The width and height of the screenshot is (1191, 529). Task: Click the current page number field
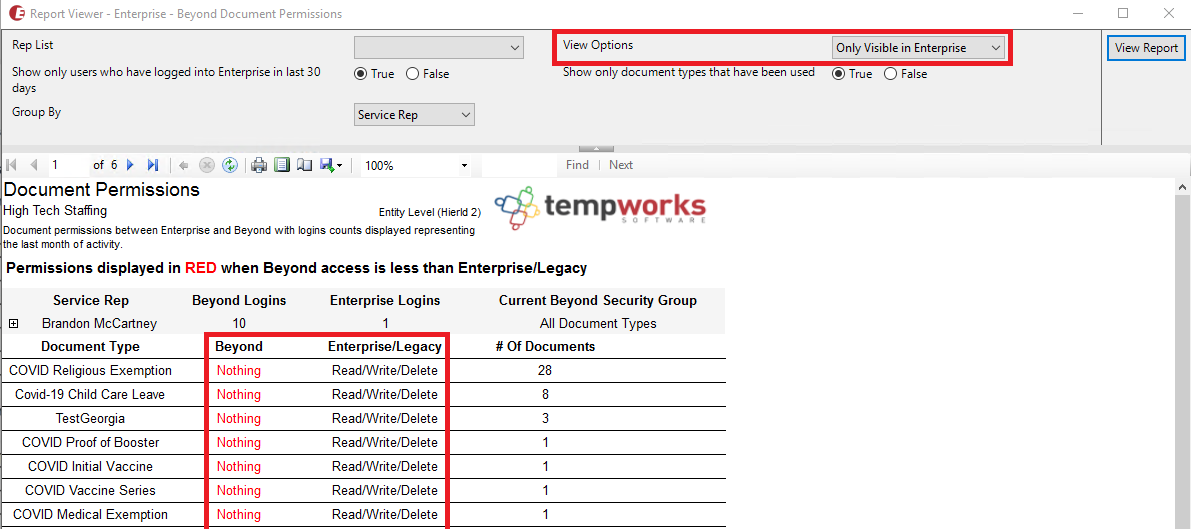coord(68,165)
